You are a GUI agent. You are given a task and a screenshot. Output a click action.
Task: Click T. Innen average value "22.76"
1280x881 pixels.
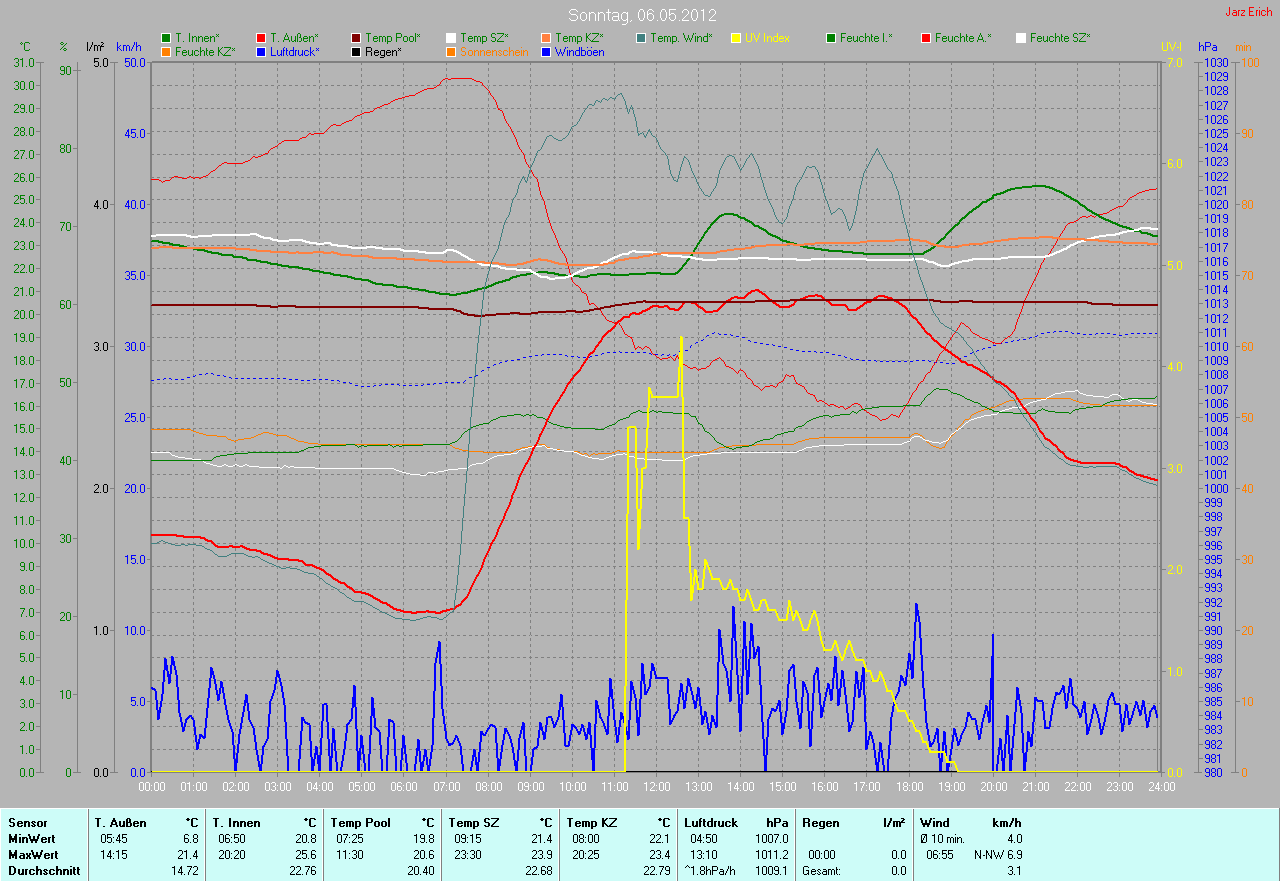click(302, 871)
